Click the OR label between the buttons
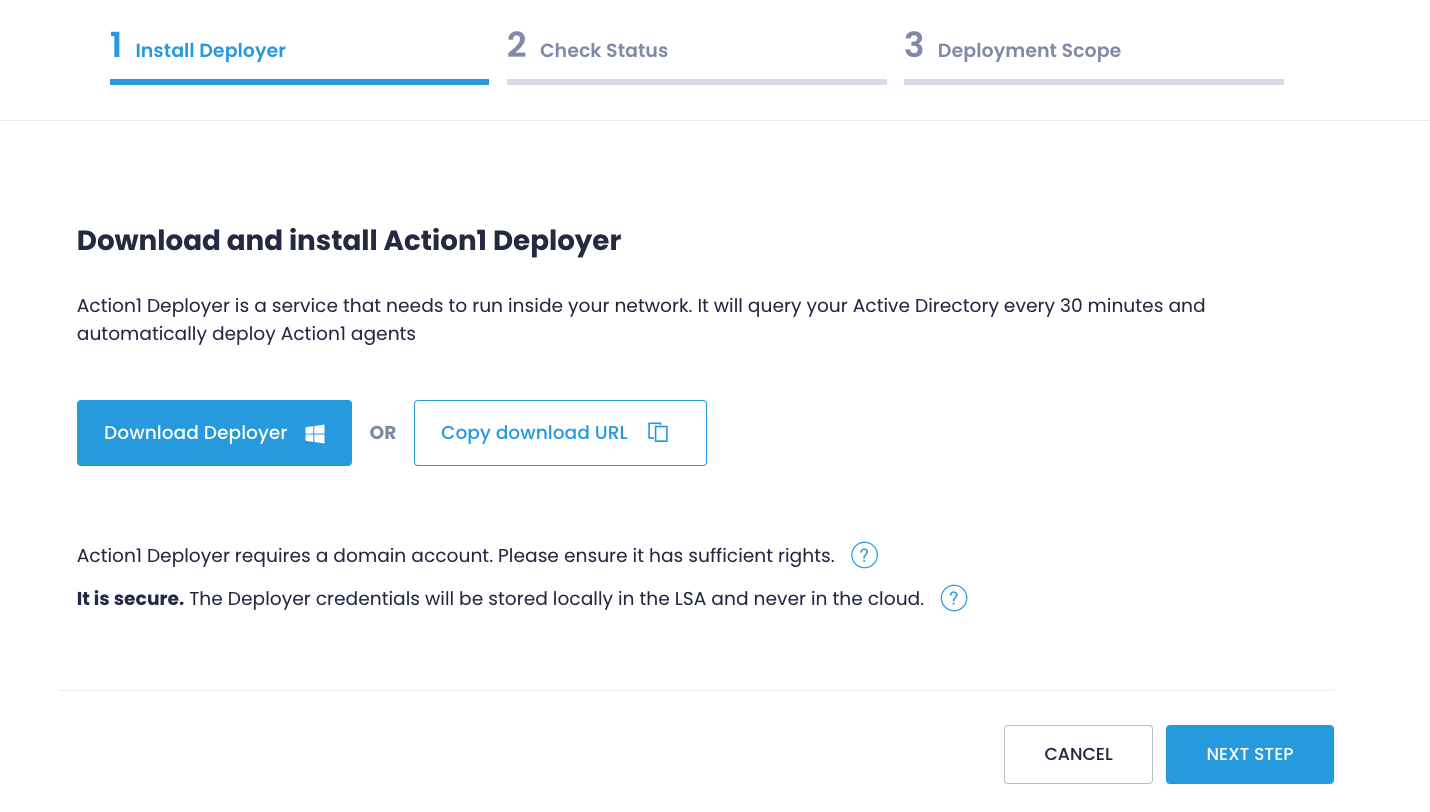The height and width of the screenshot is (812, 1430). [383, 432]
